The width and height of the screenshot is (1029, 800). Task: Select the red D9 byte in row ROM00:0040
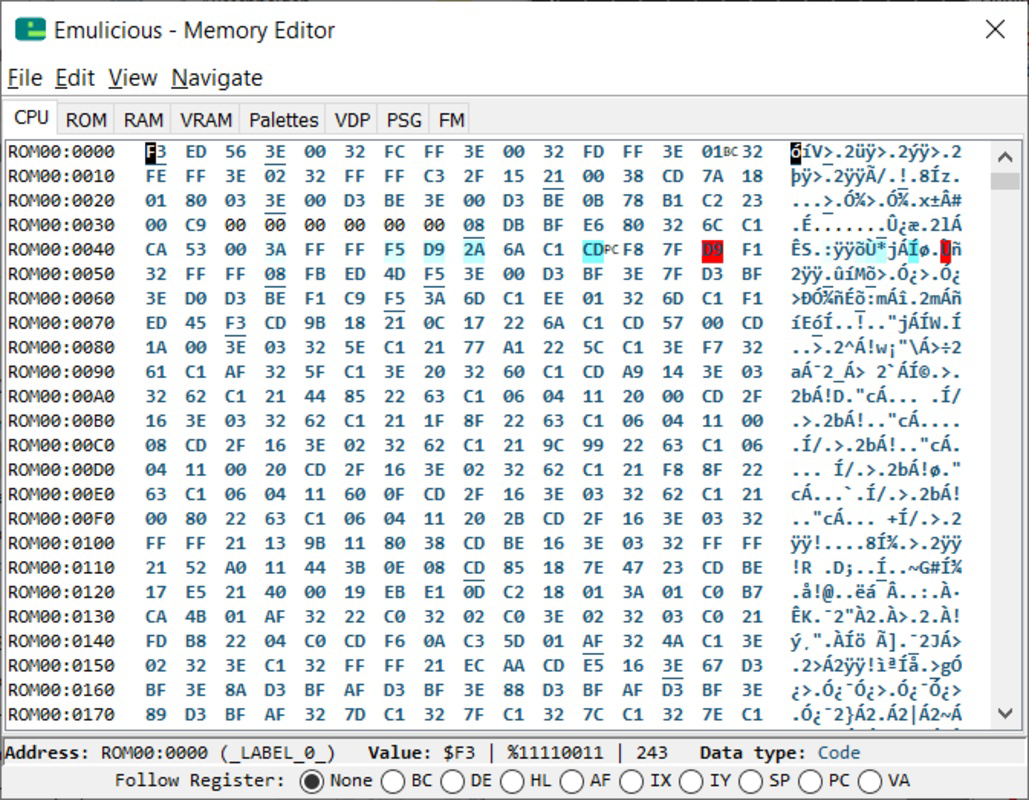(712, 250)
